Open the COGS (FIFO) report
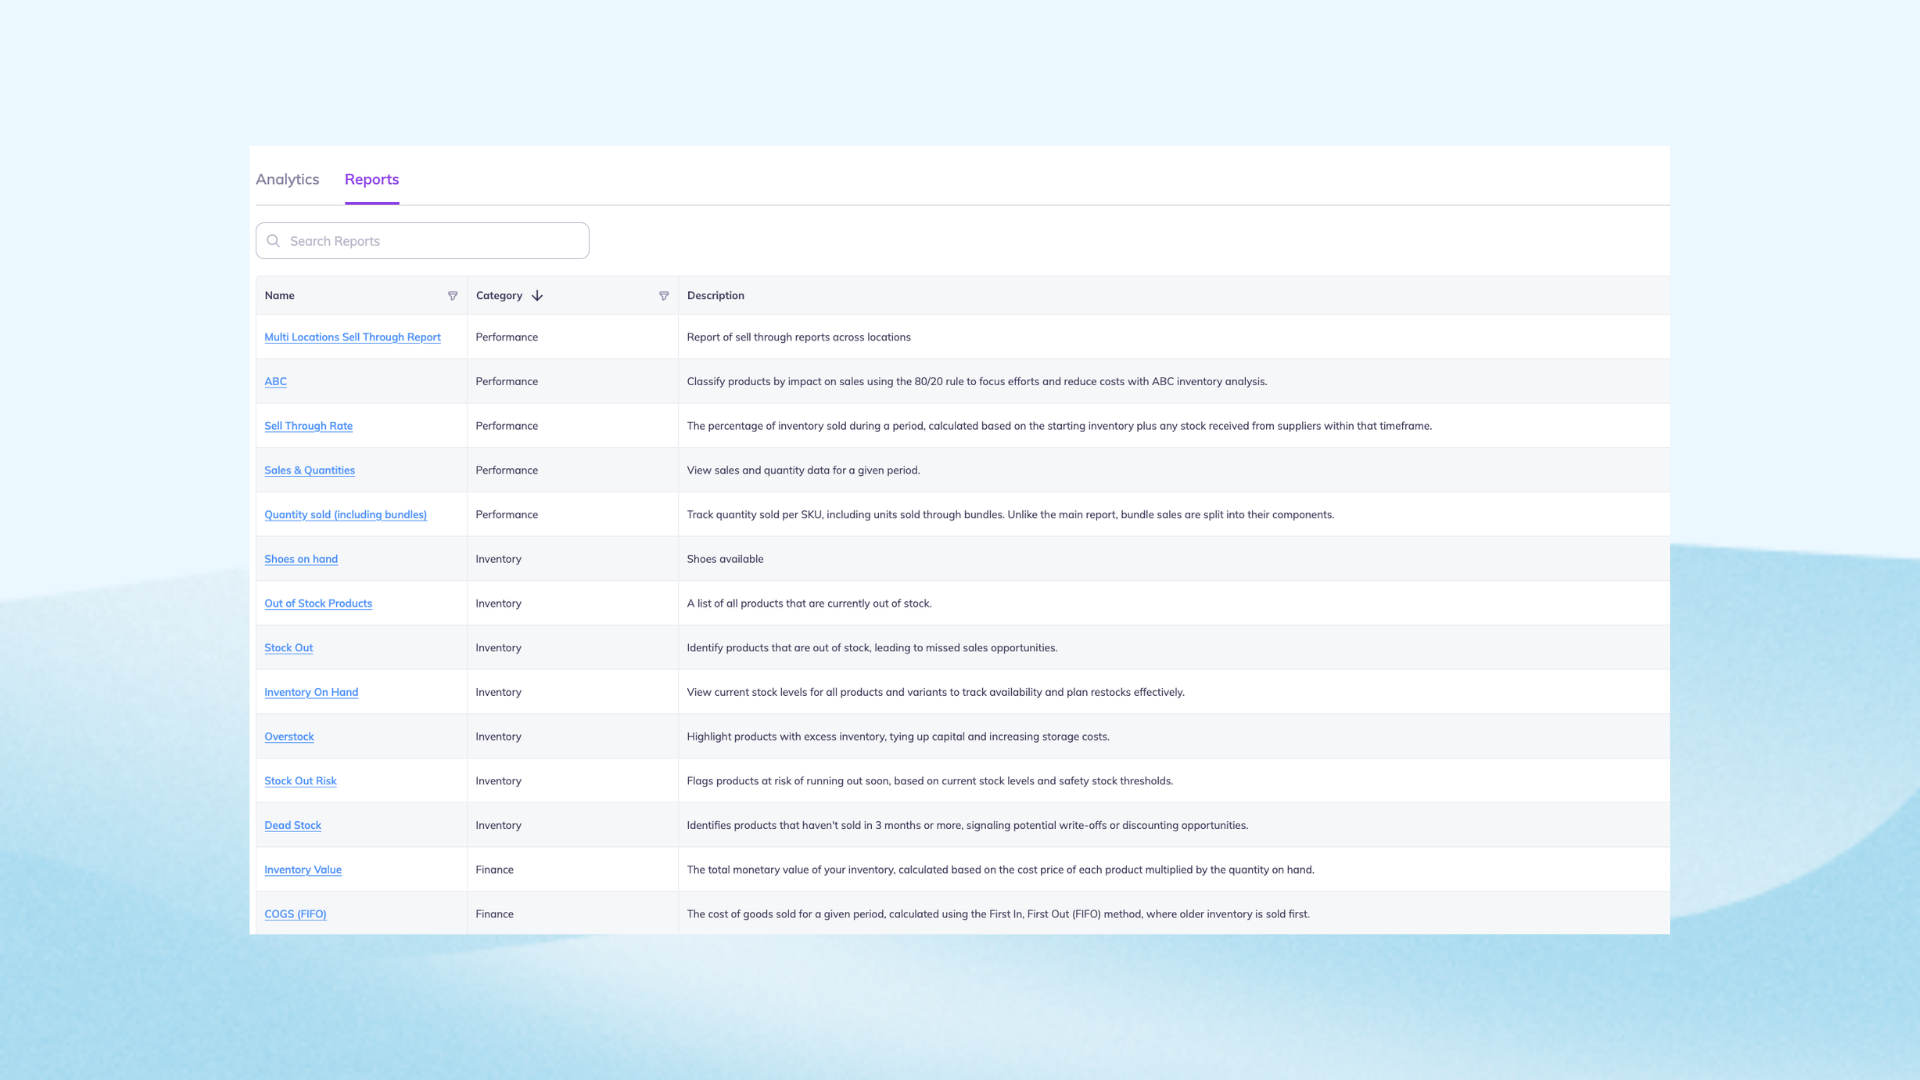The image size is (1920, 1080). (295, 914)
